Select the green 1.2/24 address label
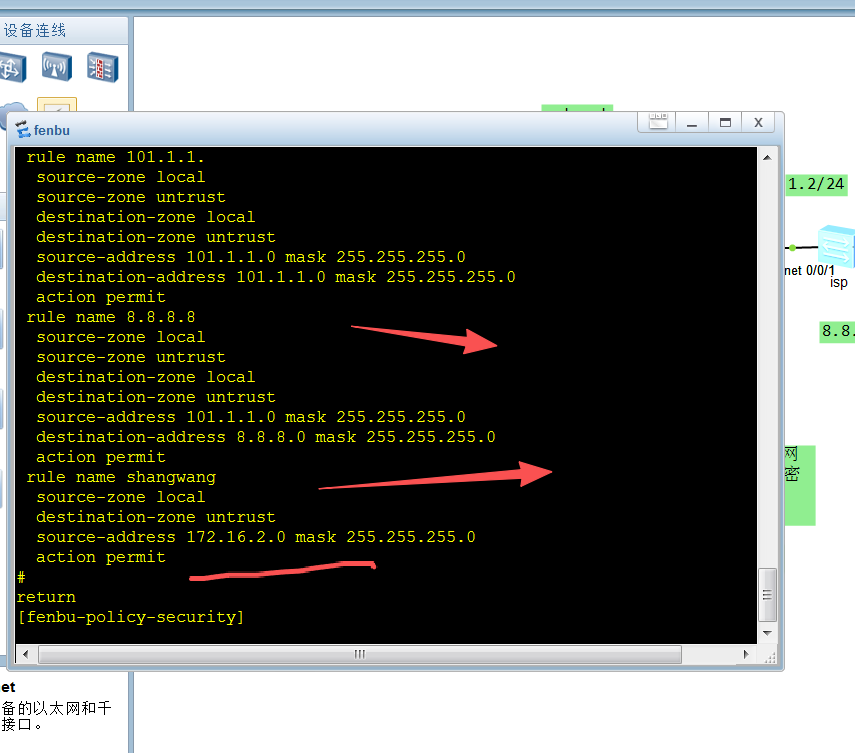 816,184
